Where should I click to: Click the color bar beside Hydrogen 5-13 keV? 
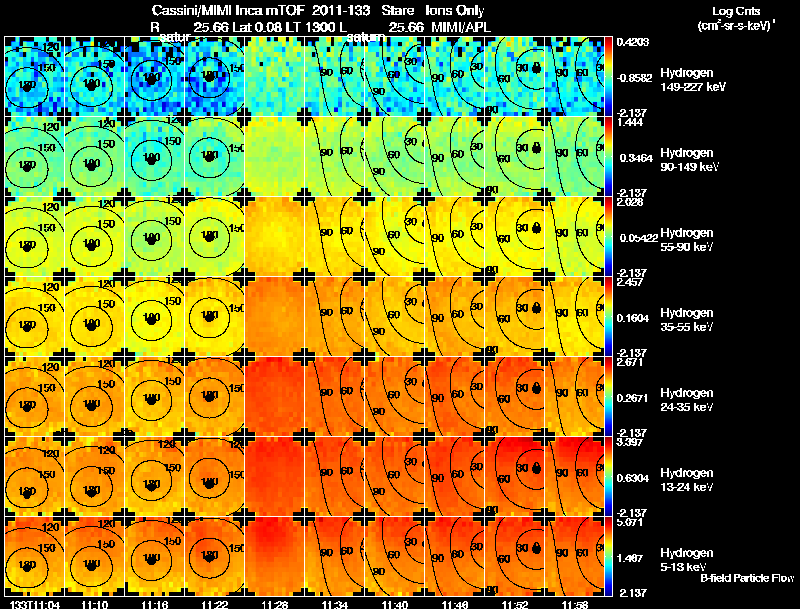[x=608, y=556]
